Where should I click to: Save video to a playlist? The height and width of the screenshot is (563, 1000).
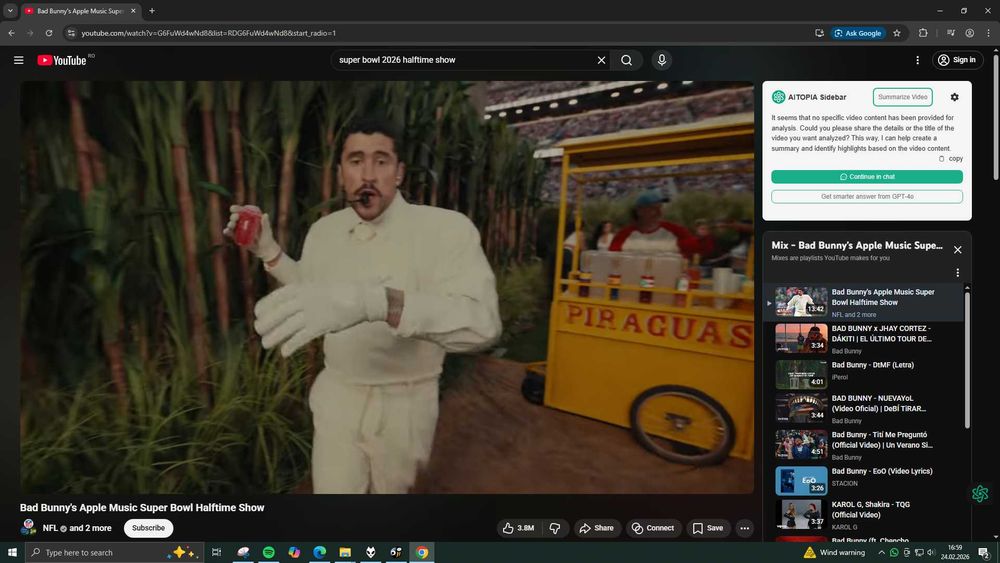(x=708, y=528)
